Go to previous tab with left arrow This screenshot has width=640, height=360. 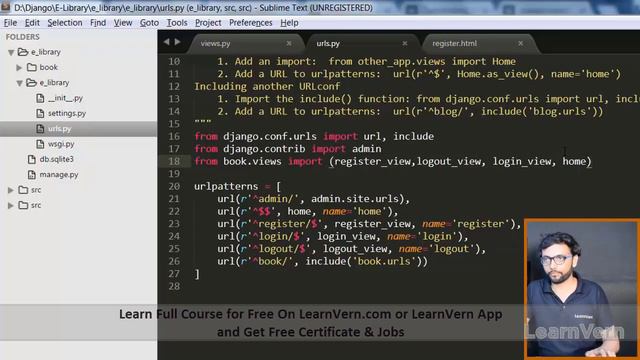(x=167, y=42)
